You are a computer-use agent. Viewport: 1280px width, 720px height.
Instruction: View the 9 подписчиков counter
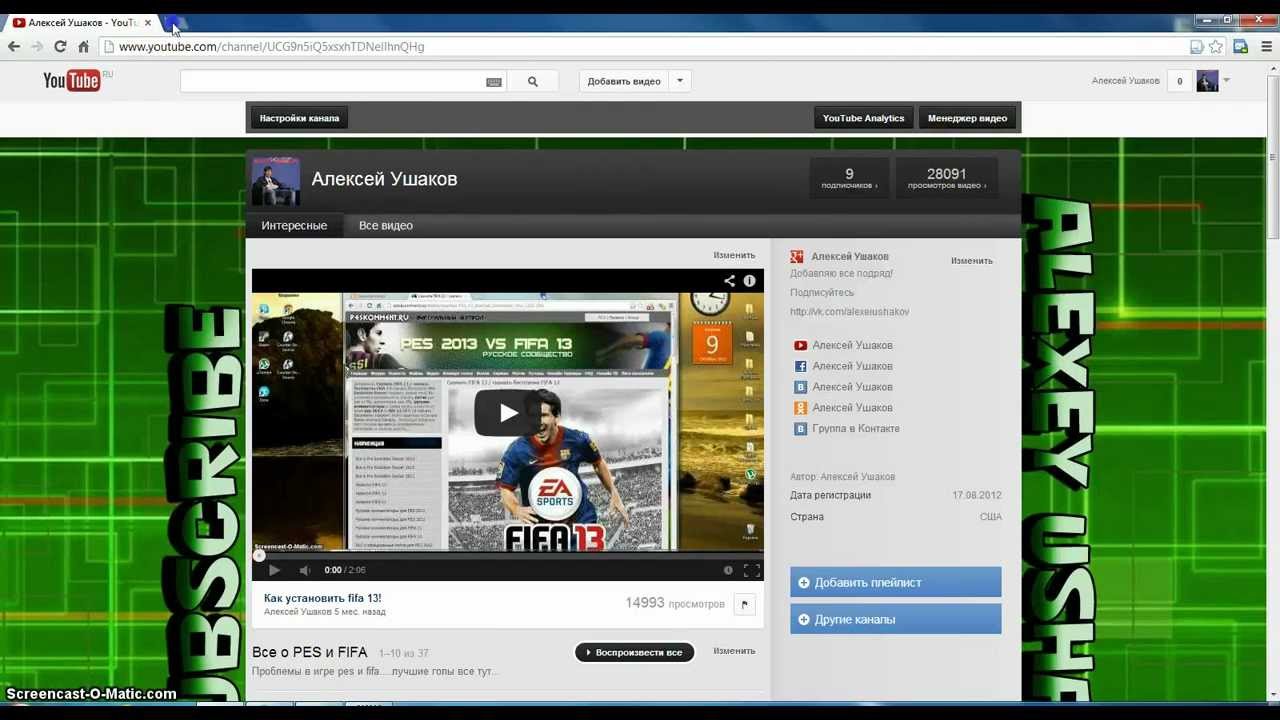[849, 178]
